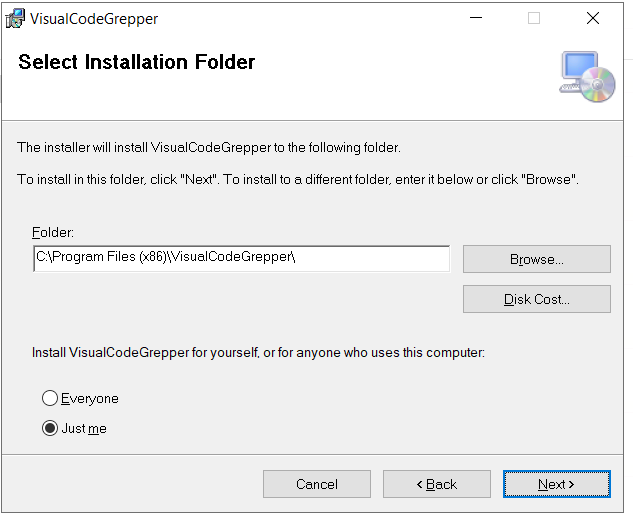This screenshot has height=526, width=633.
Task: Click the Select Installation Folder heading
Action: click(136, 62)
